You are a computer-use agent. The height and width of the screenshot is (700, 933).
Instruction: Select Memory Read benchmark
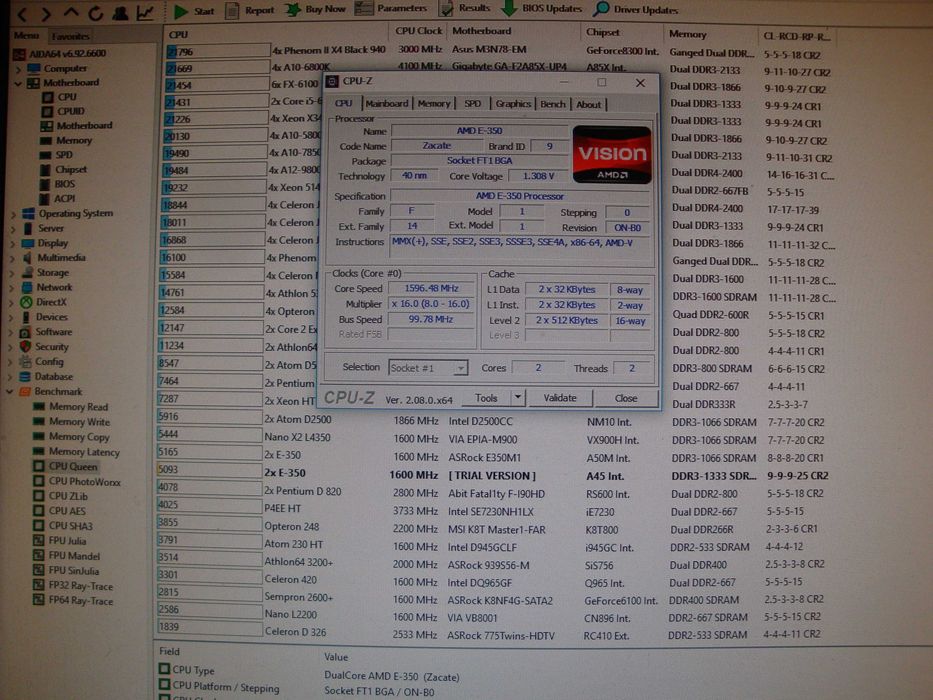[70, 407]
